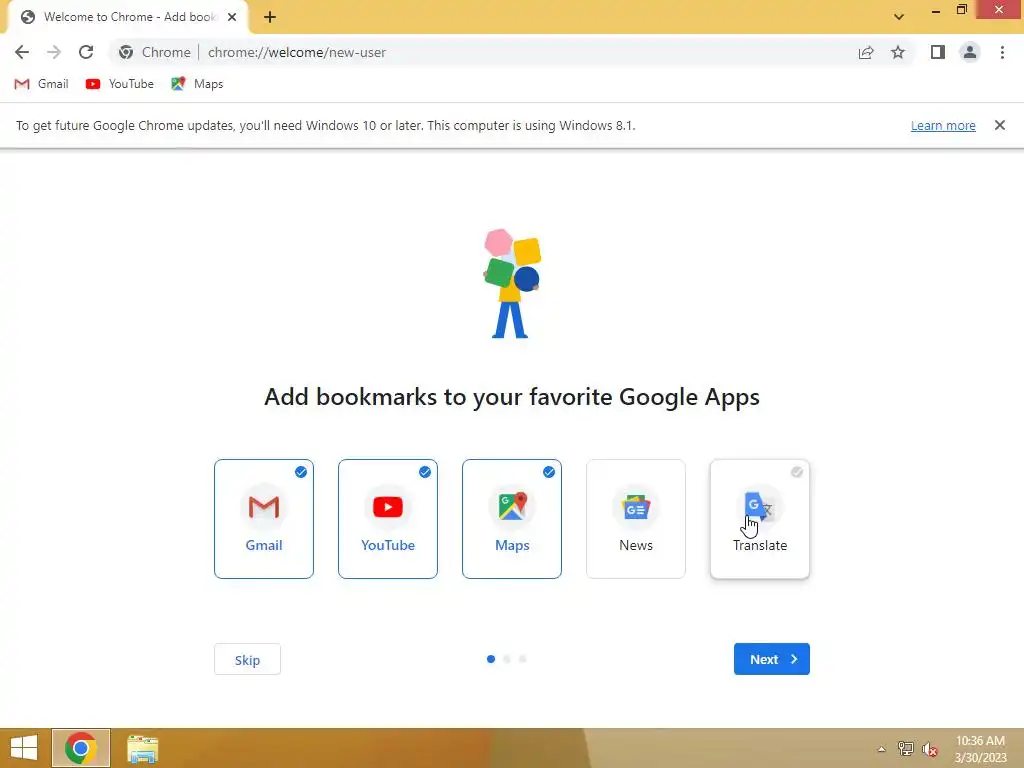This screenshot has width=1024, height=768.
Task: Reload the current Chrome page
Action: (86, 52)
